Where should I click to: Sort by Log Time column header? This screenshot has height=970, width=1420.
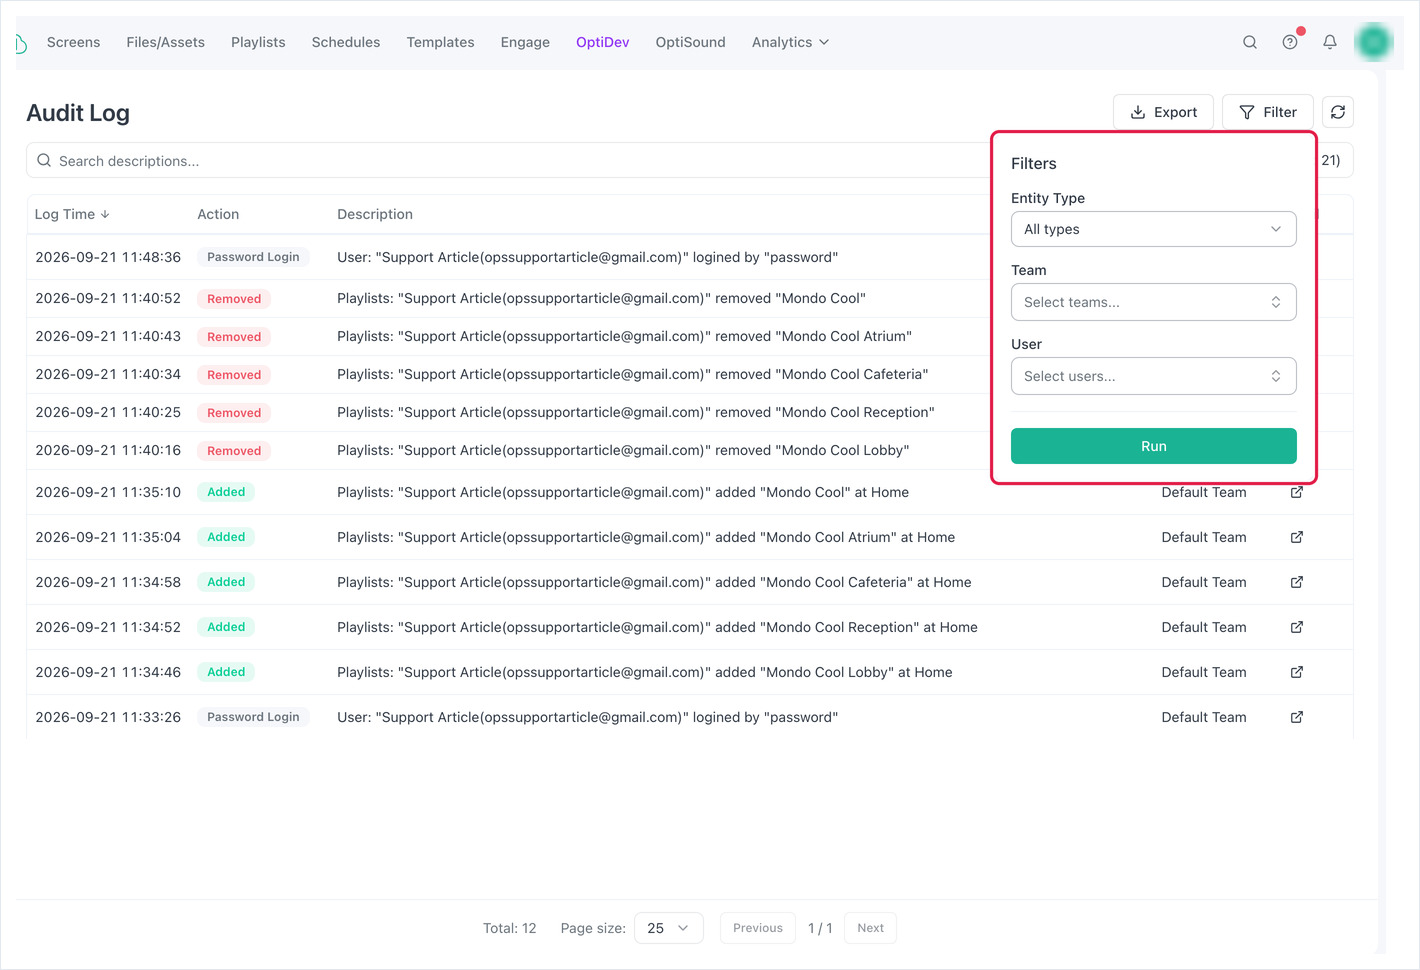coord(72,214)
